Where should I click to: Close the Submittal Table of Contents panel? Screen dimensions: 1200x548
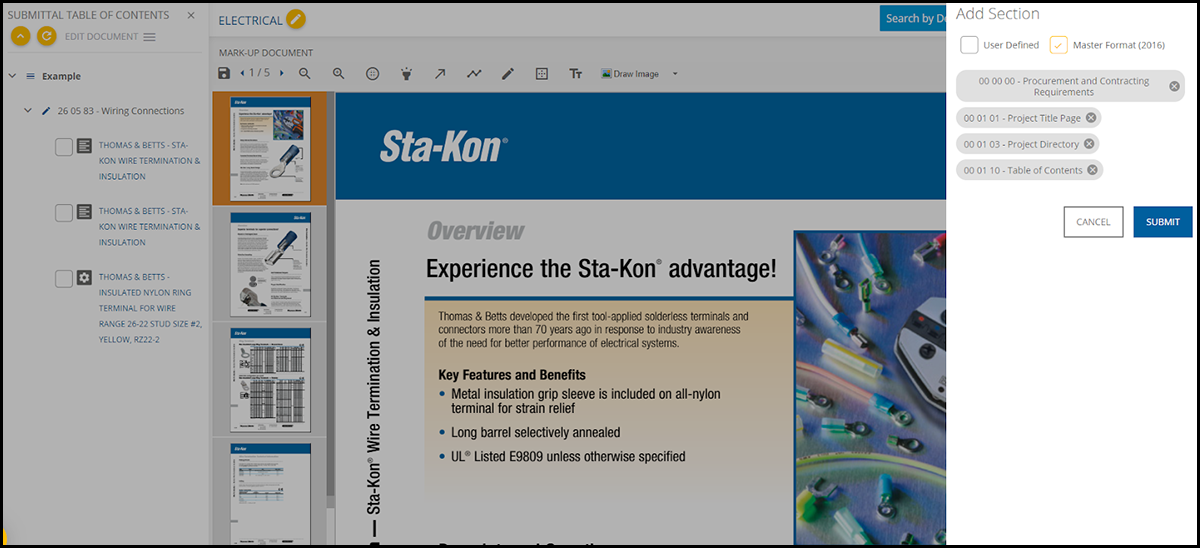[x=191, y=15]
